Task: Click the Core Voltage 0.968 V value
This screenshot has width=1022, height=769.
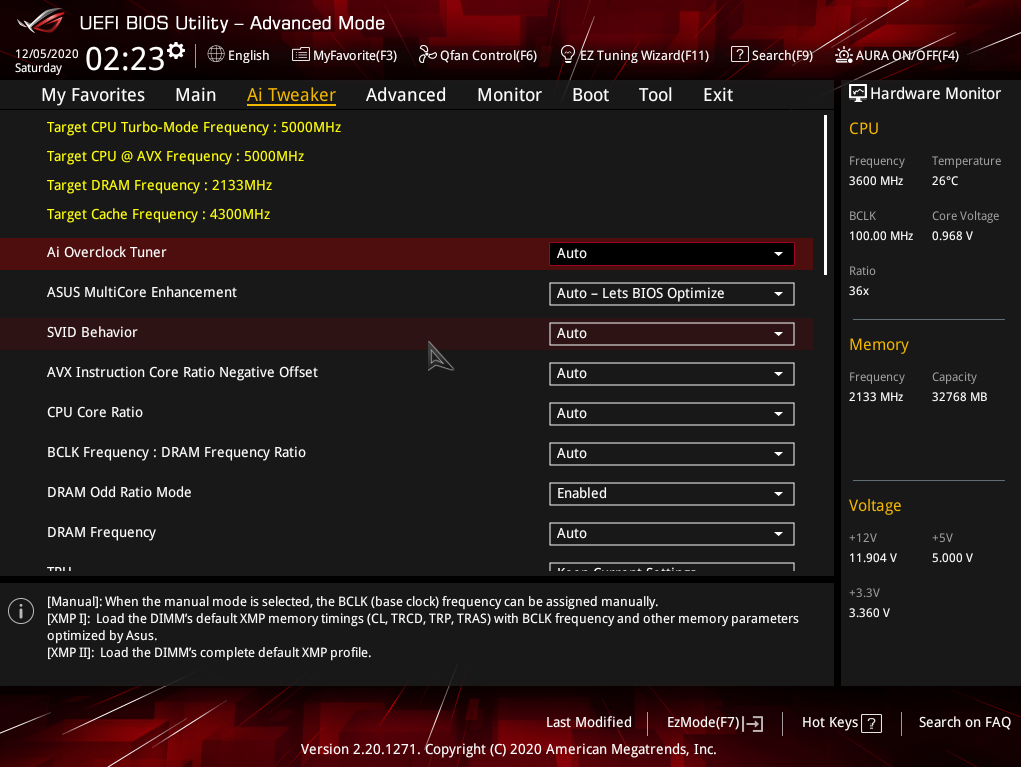Action: [x=952, y=236]
